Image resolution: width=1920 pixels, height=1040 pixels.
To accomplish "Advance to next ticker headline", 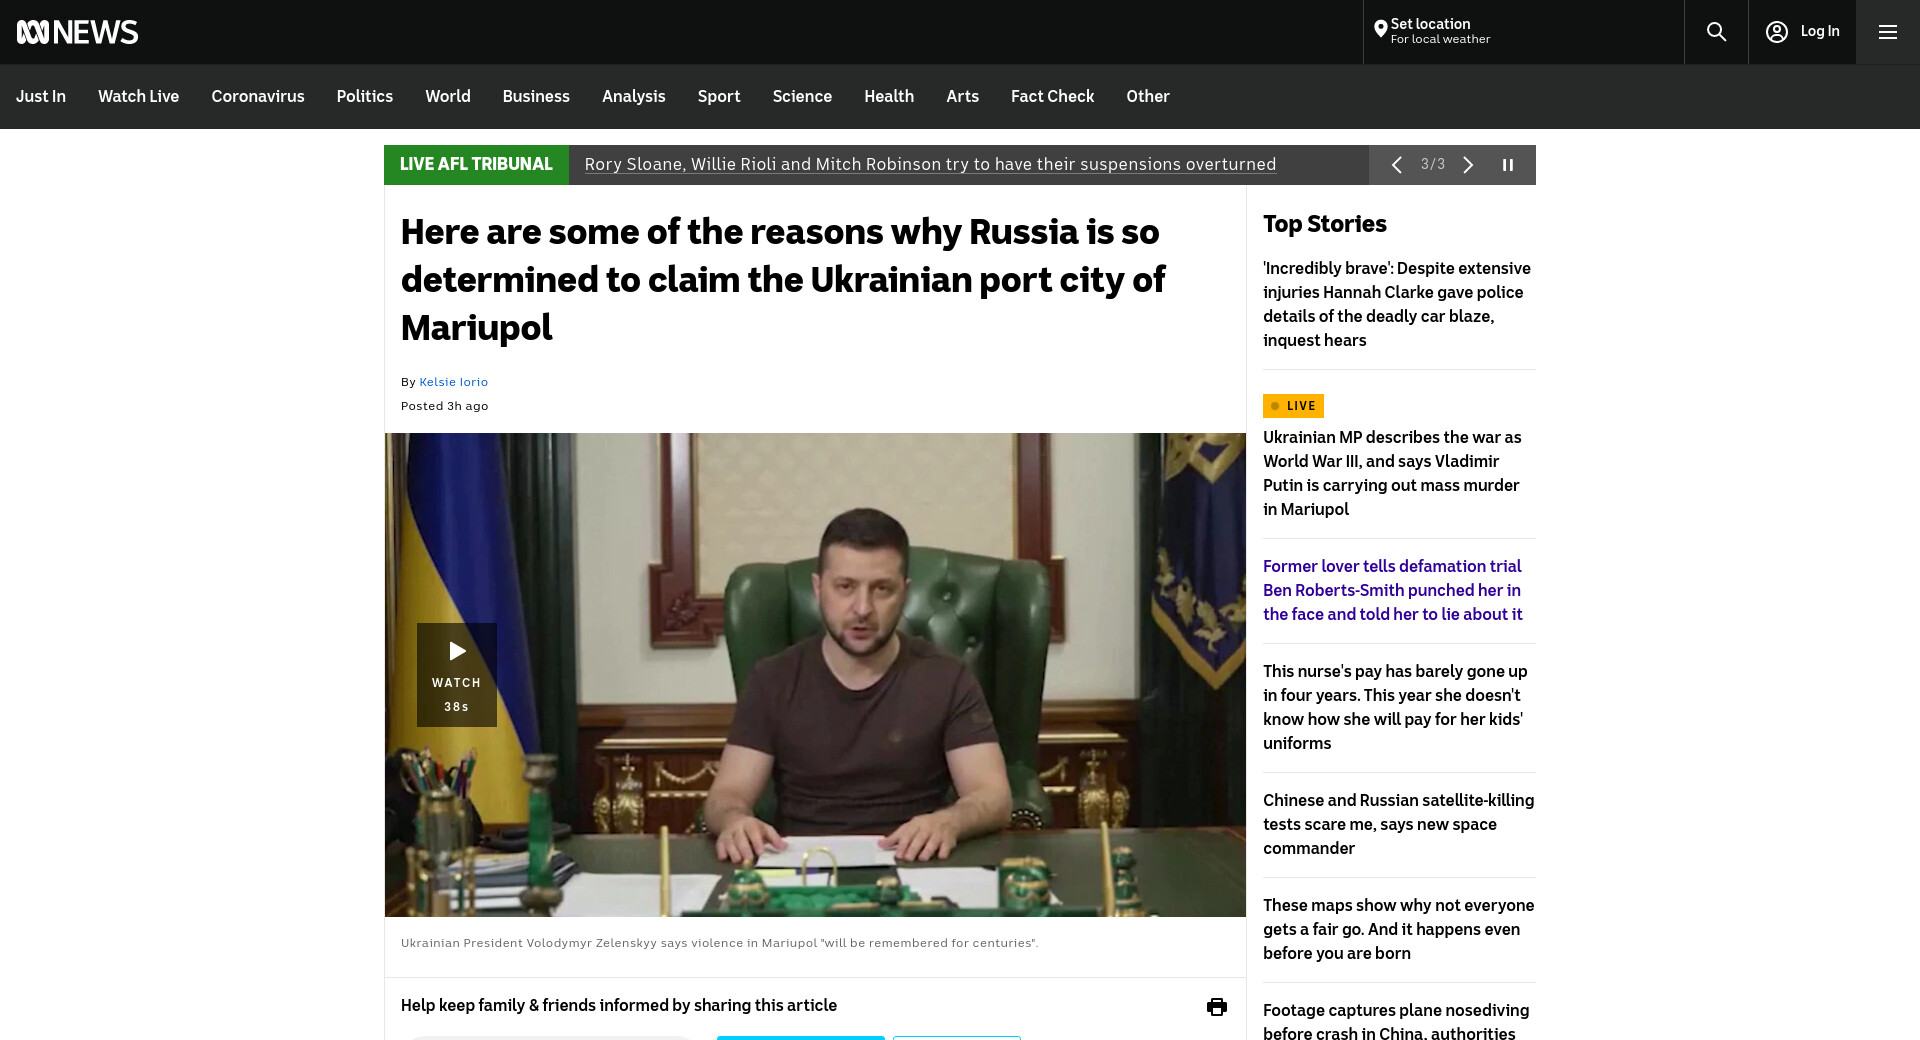I will [x=1468, y=165].
